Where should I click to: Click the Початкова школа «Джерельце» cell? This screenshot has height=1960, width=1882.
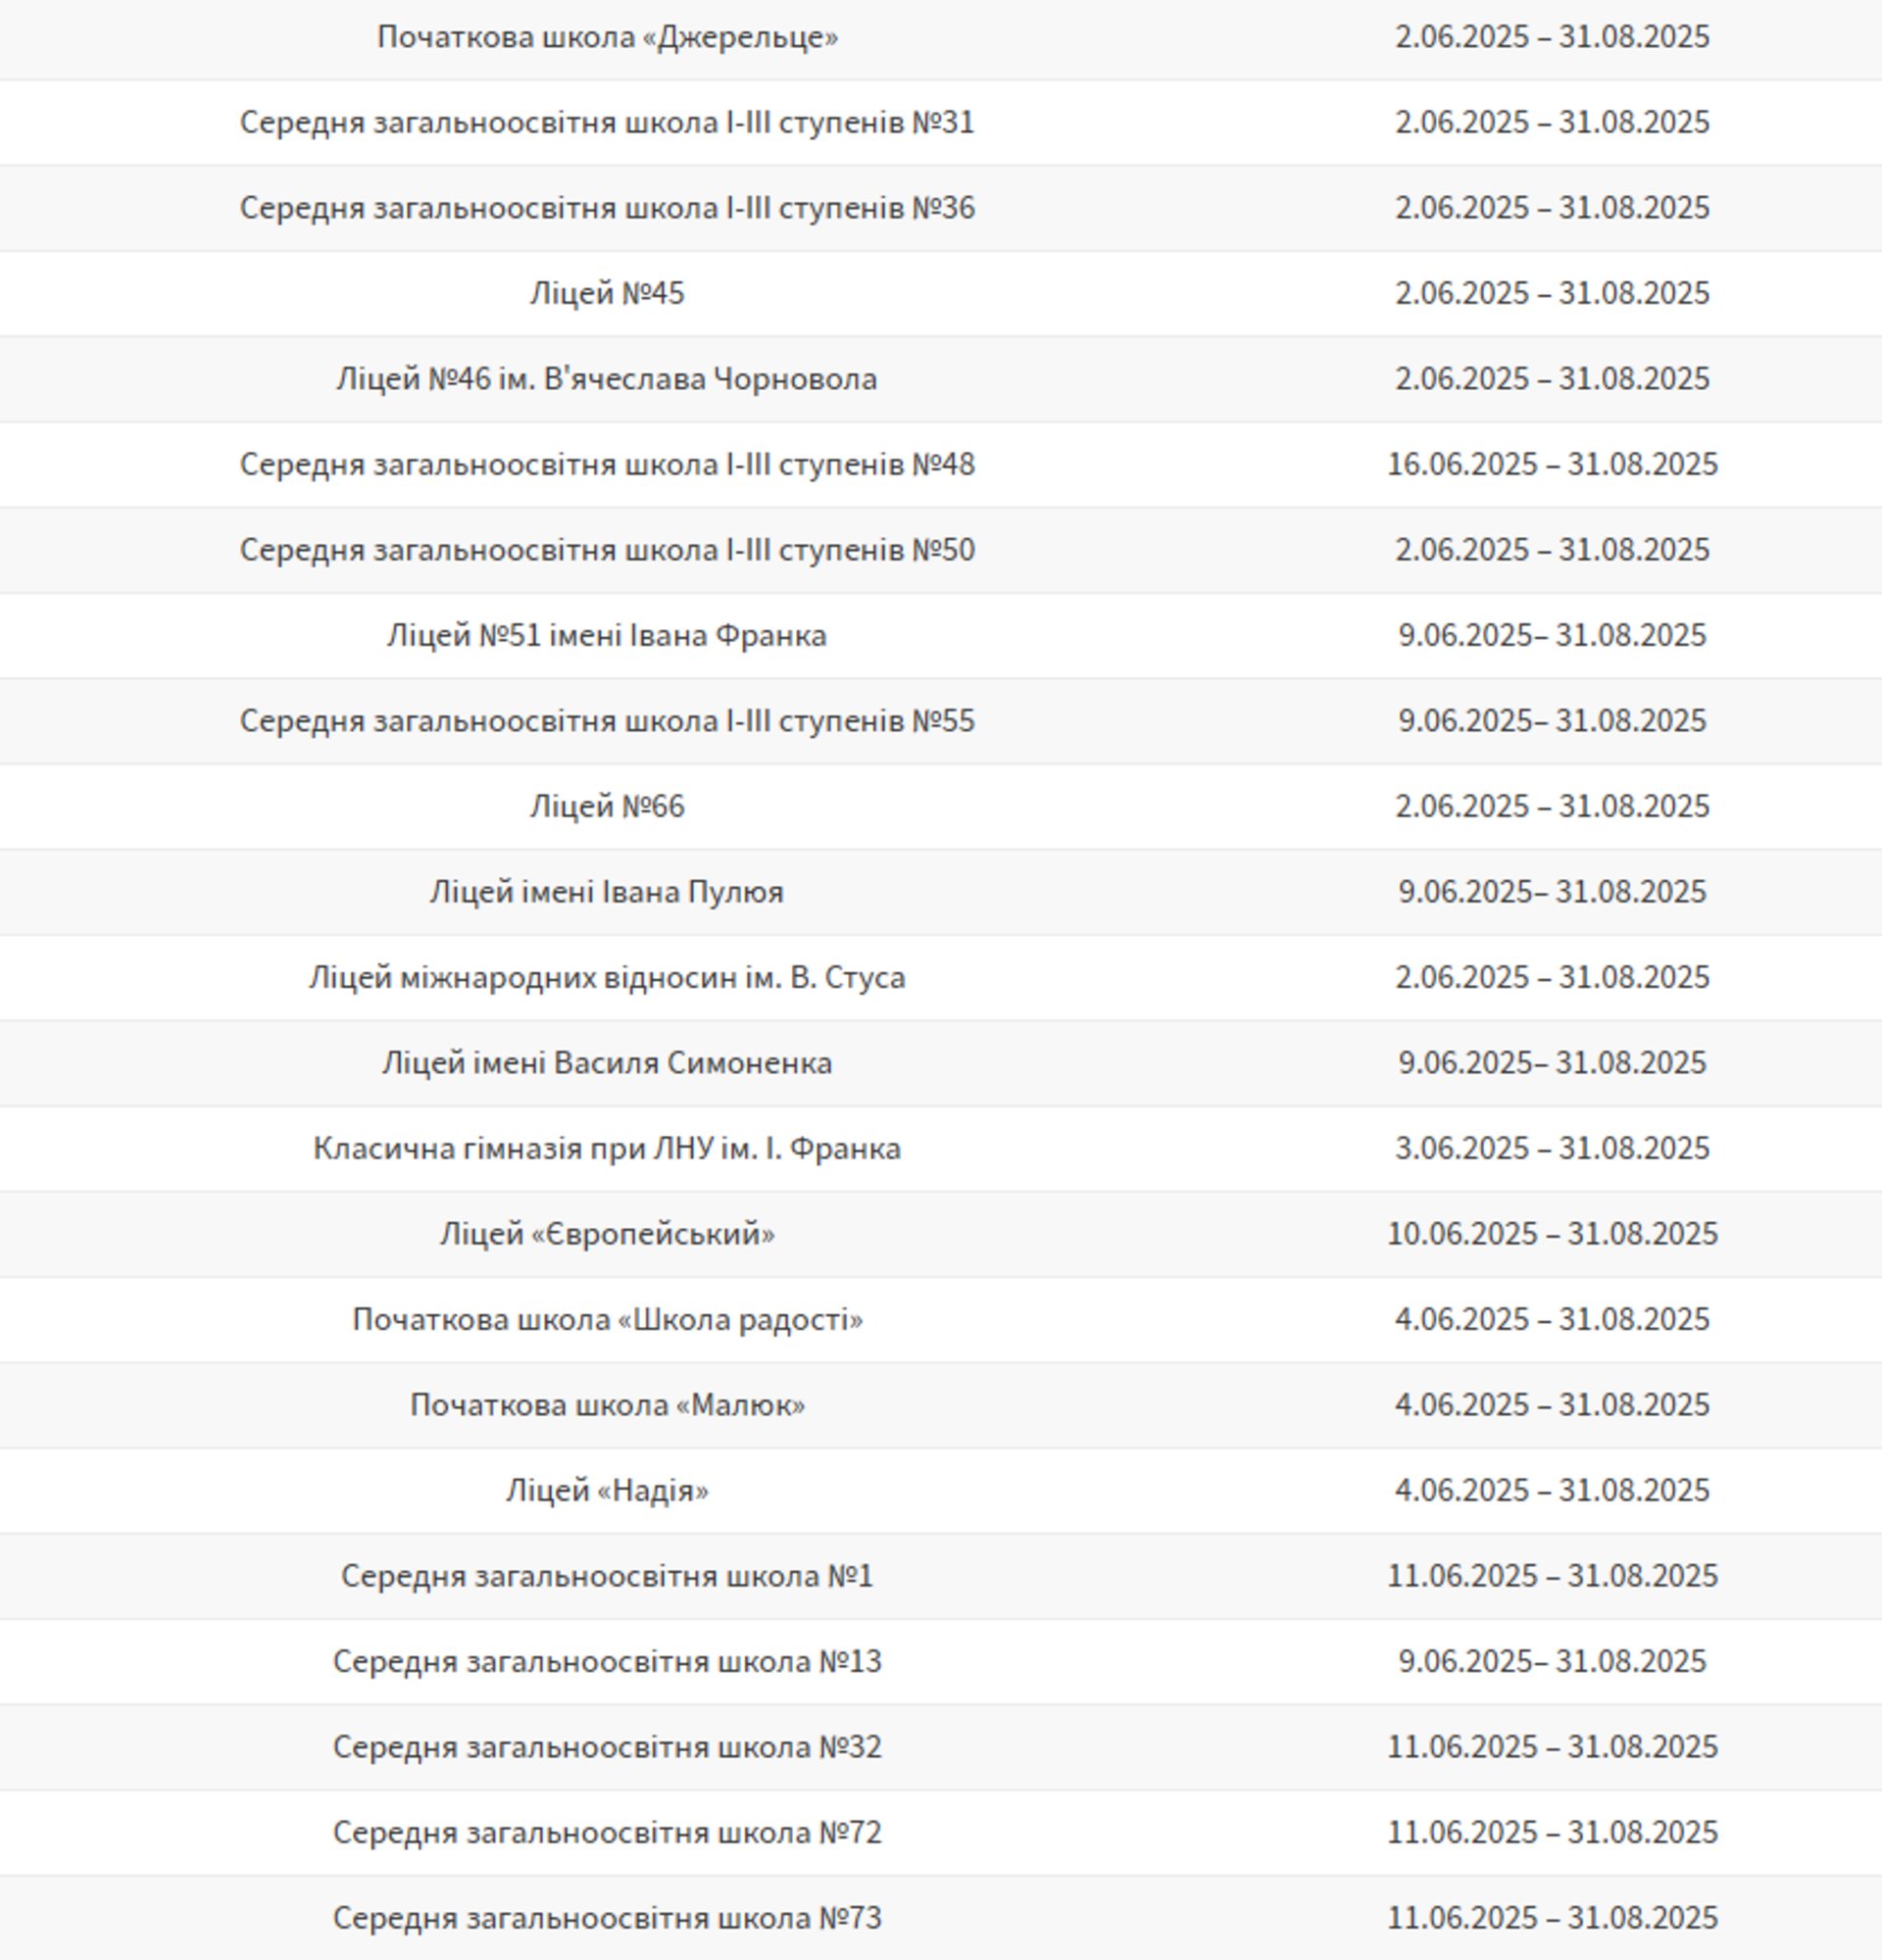point(607,37)
